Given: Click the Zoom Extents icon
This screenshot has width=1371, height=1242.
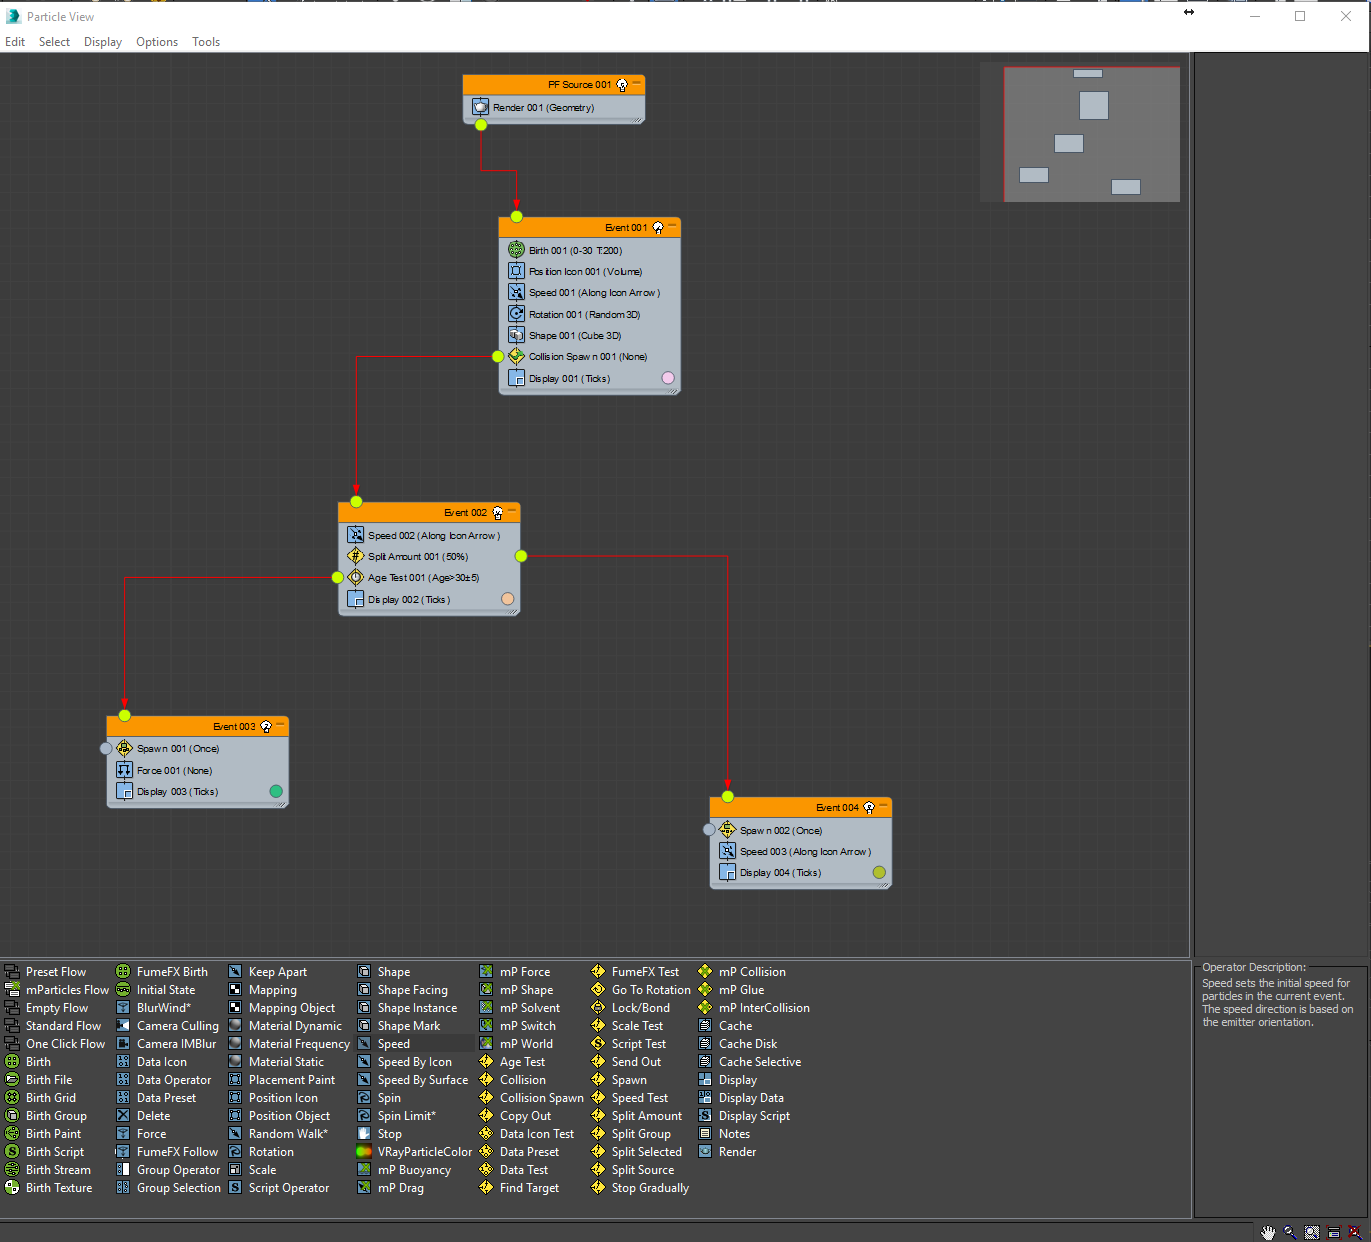Looking at the screenshot, I should (1333, 1233).
